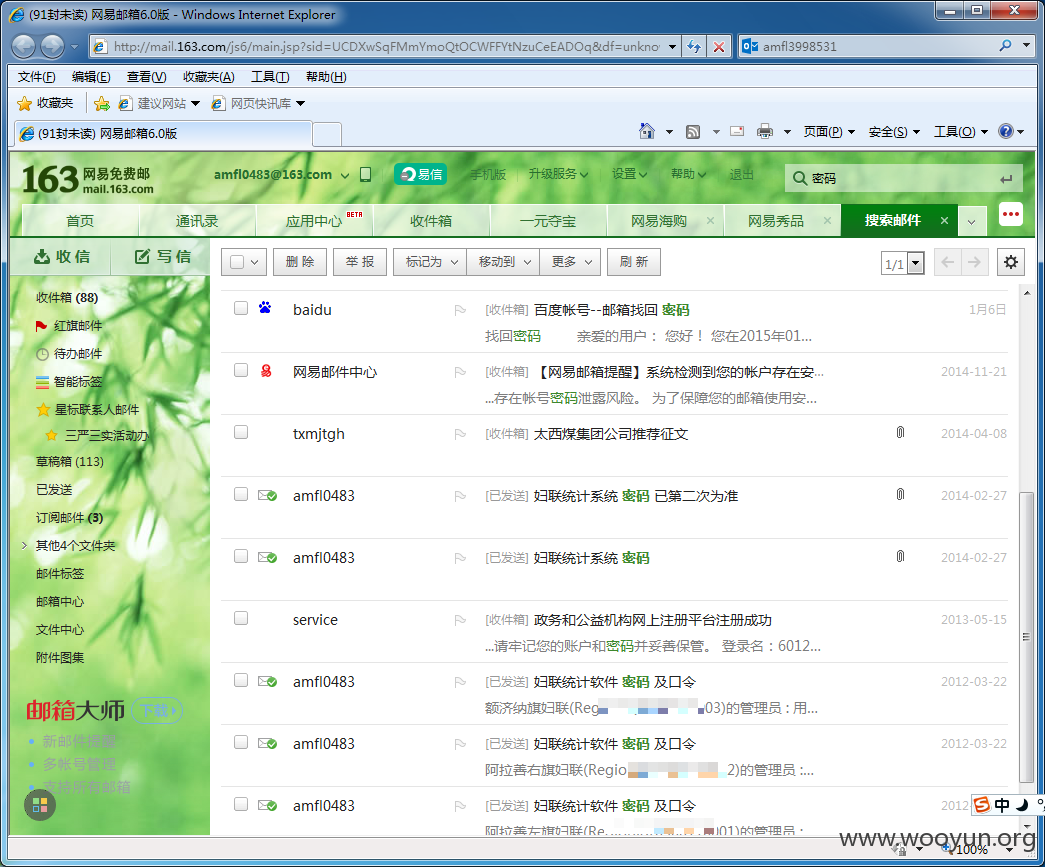Screen dimensions: 1045x867
Task: Refresh page using address bar refresh icon
Action: (x=694, y=47)
